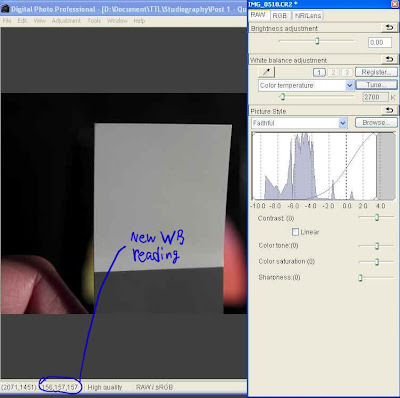Click the RGB reading 156,157,157 in status bar

tap(60, 387)
